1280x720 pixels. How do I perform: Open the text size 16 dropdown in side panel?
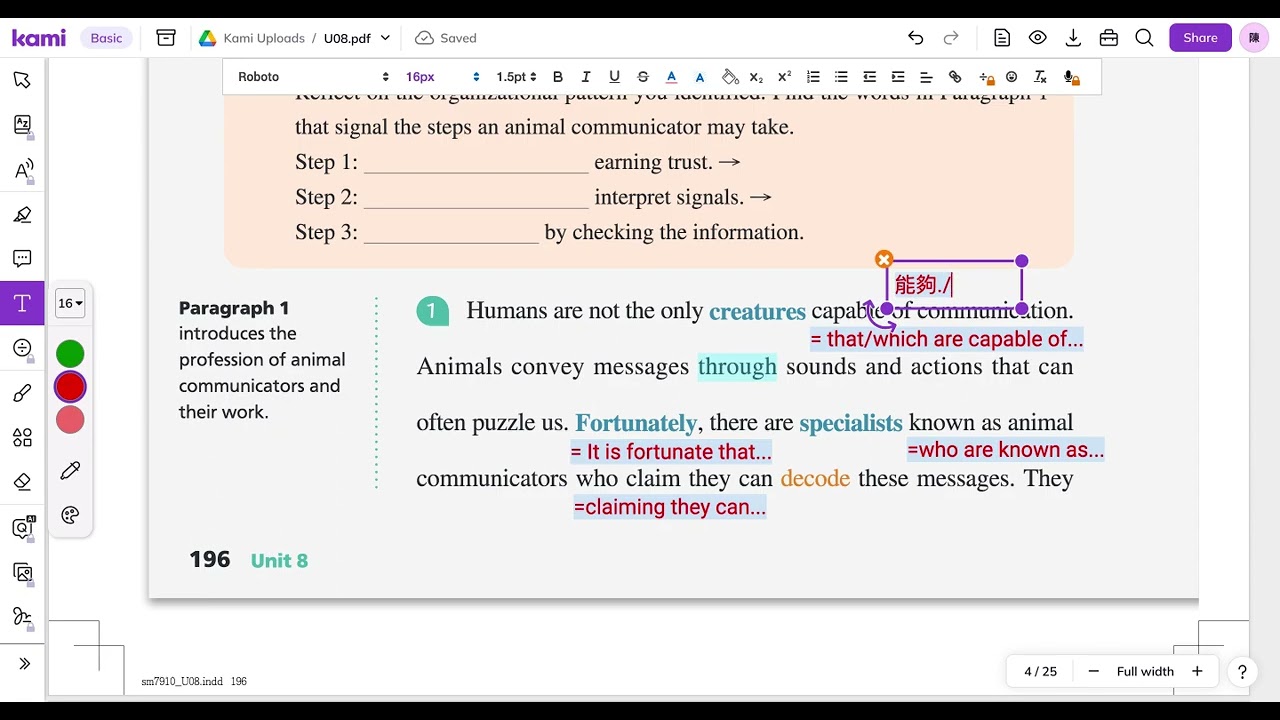(x=70, y=303)
